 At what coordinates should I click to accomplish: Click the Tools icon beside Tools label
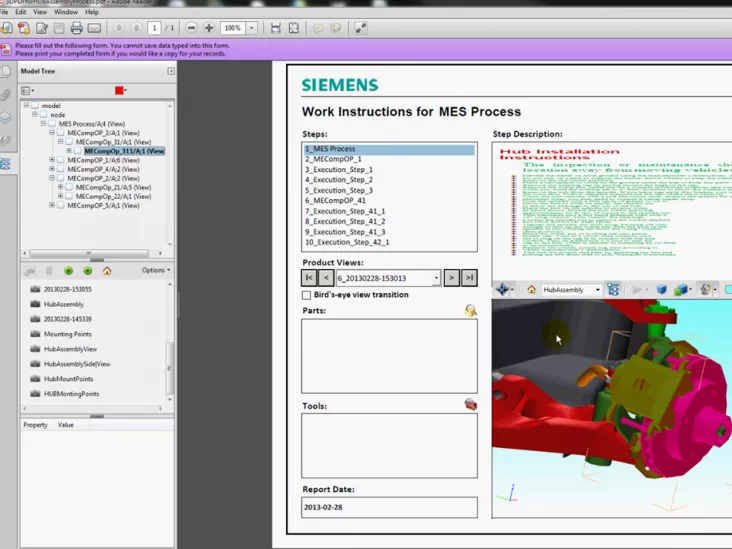[471, 404]
